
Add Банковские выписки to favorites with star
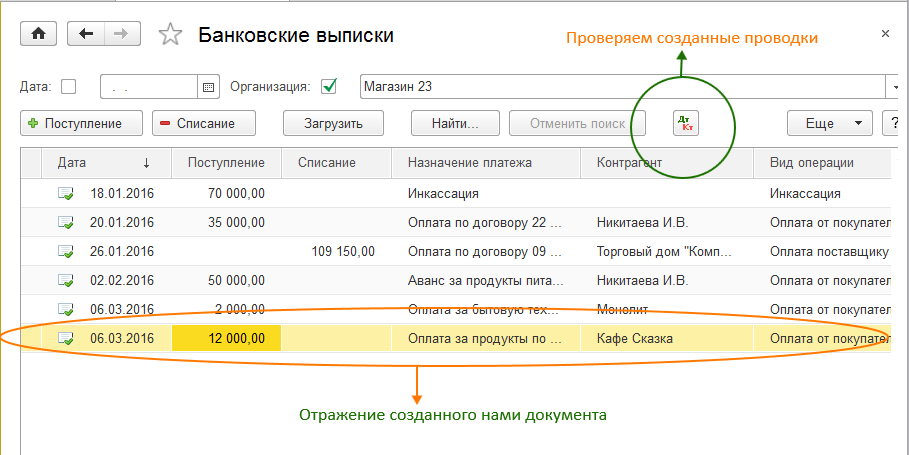171,35
